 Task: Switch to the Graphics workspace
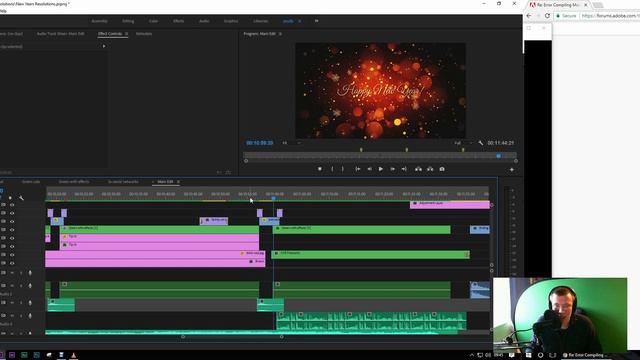(x=231, y=21)
